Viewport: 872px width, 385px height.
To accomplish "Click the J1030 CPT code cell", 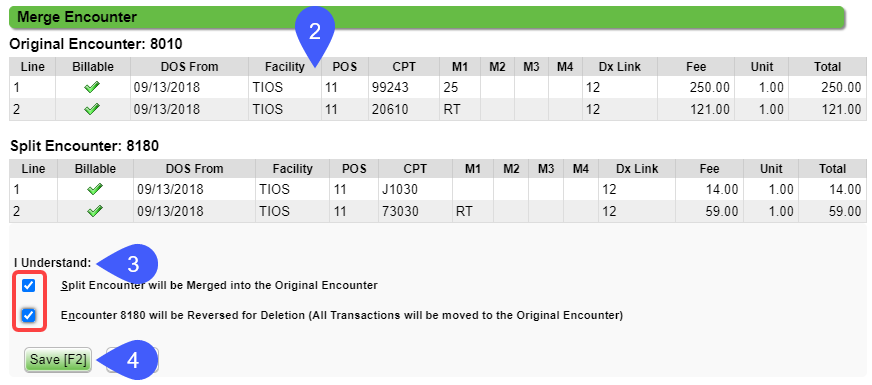I will (x=415, y=190).
